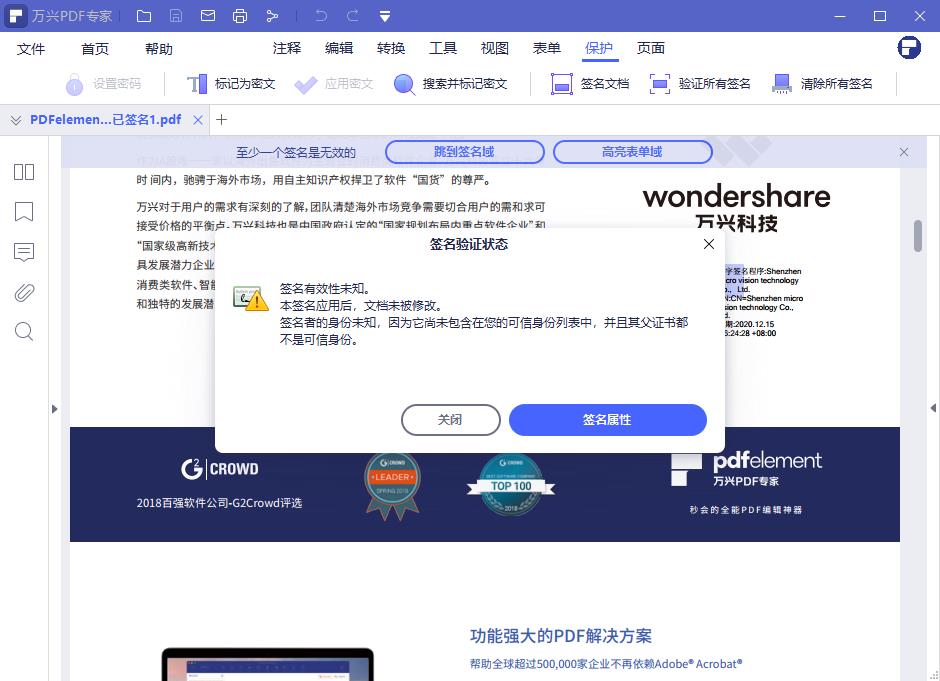This screenshot has height=681, width=940.
Task: Click the share icon in title bar
Action: pos(272,16)
